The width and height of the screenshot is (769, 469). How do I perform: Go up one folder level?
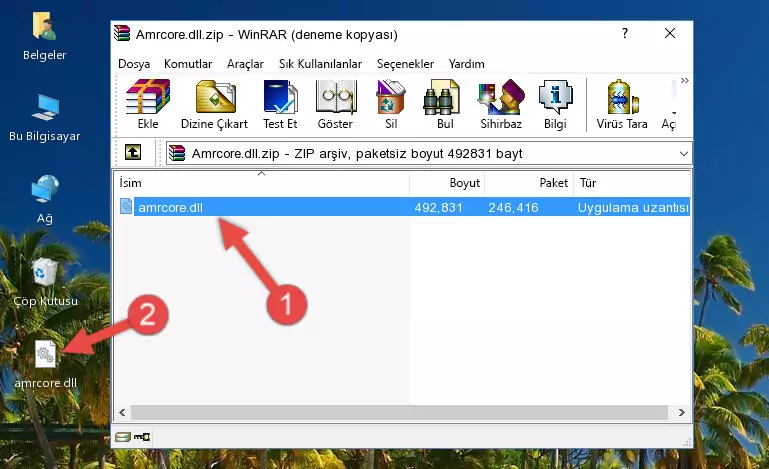coord(133,153)
